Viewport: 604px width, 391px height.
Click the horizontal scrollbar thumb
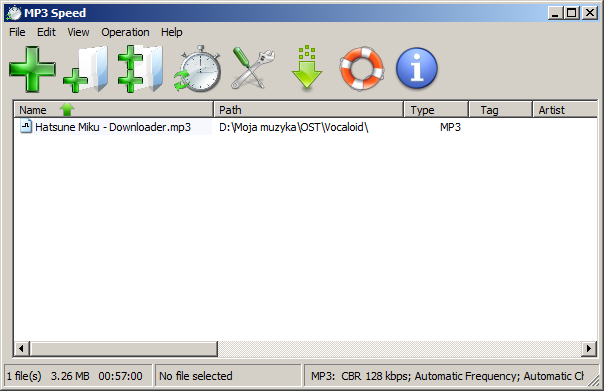pos(124,349)
